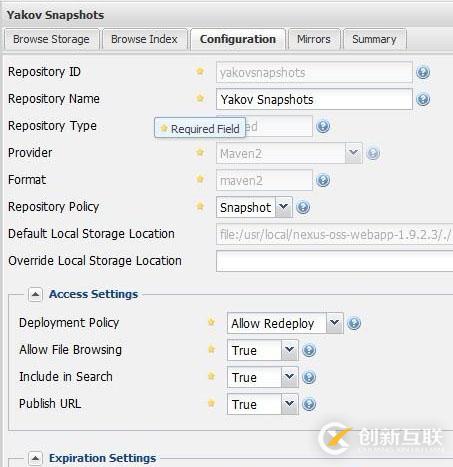Click help icon beside Repository Name field
The image size is (453, 467).
click(x=423, y=99)
